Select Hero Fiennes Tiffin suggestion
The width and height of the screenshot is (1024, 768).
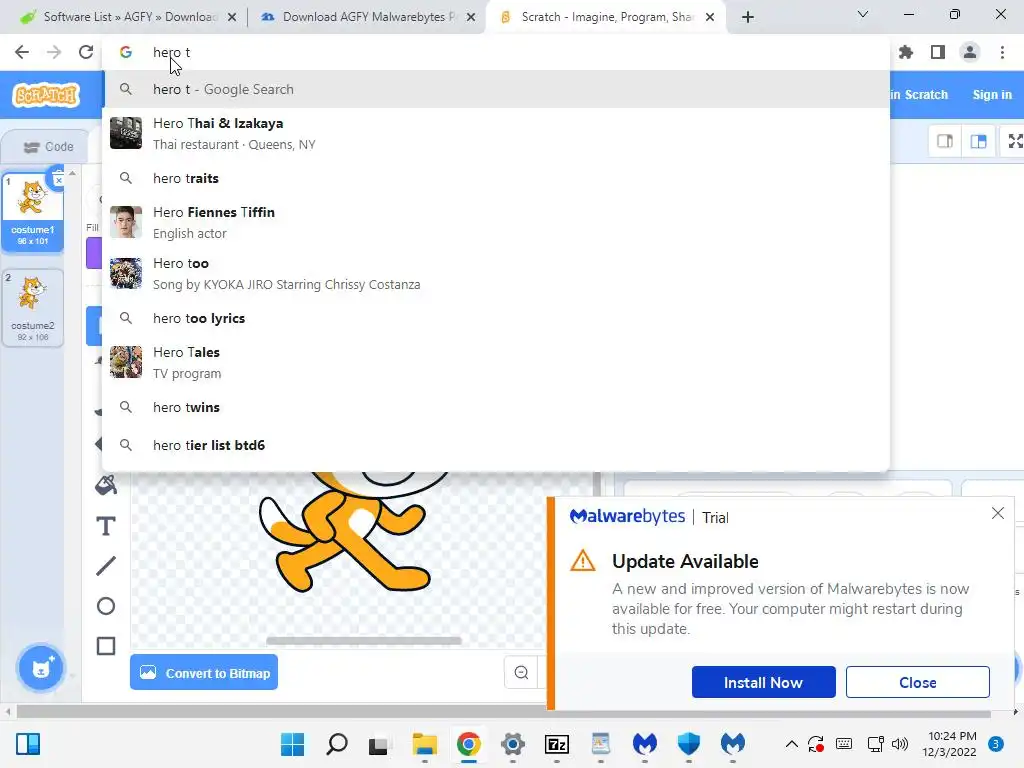click(x=496, y=222)
